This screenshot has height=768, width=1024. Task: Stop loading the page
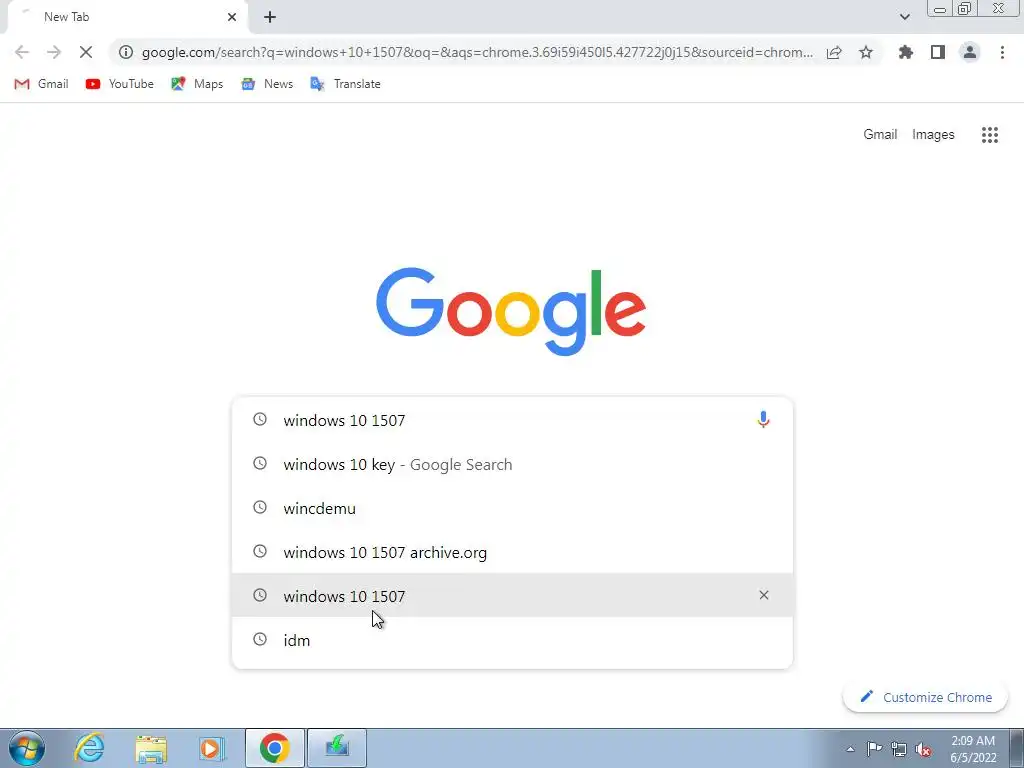pyautogui.click(x=86, y=52)
